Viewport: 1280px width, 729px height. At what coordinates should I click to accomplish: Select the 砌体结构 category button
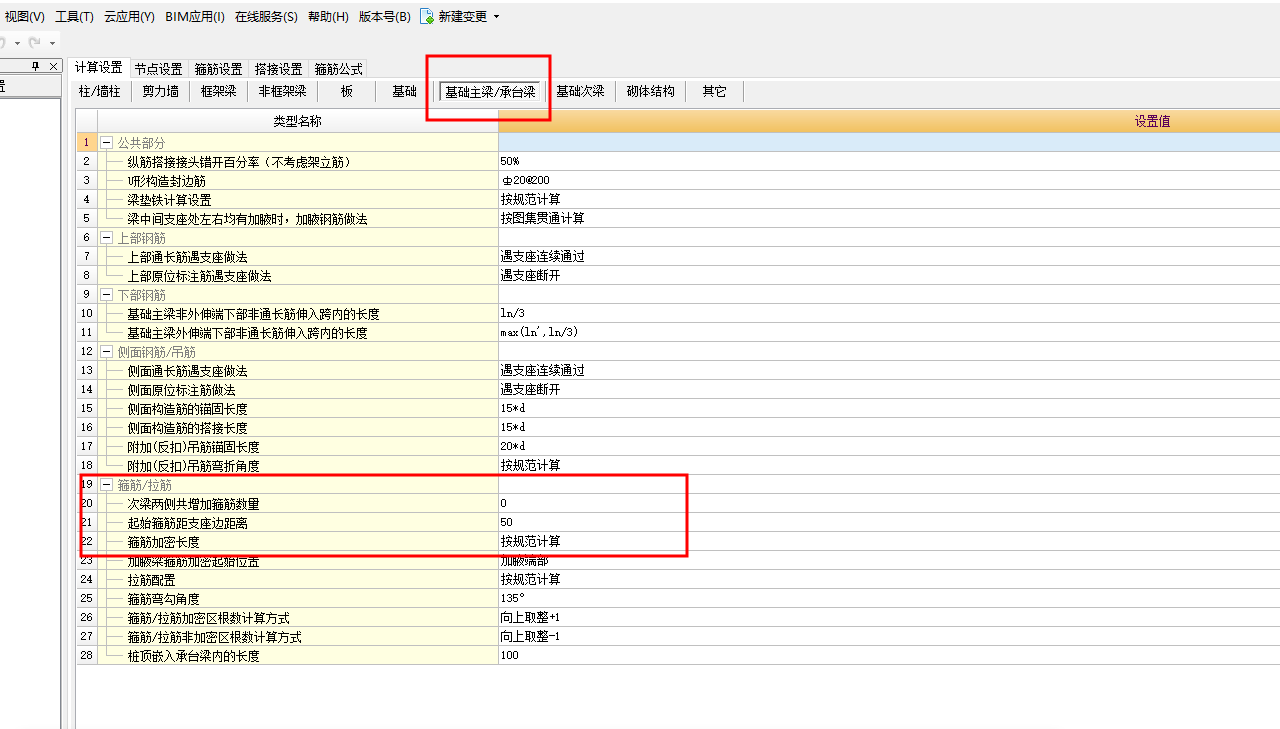tap(650, 91)
